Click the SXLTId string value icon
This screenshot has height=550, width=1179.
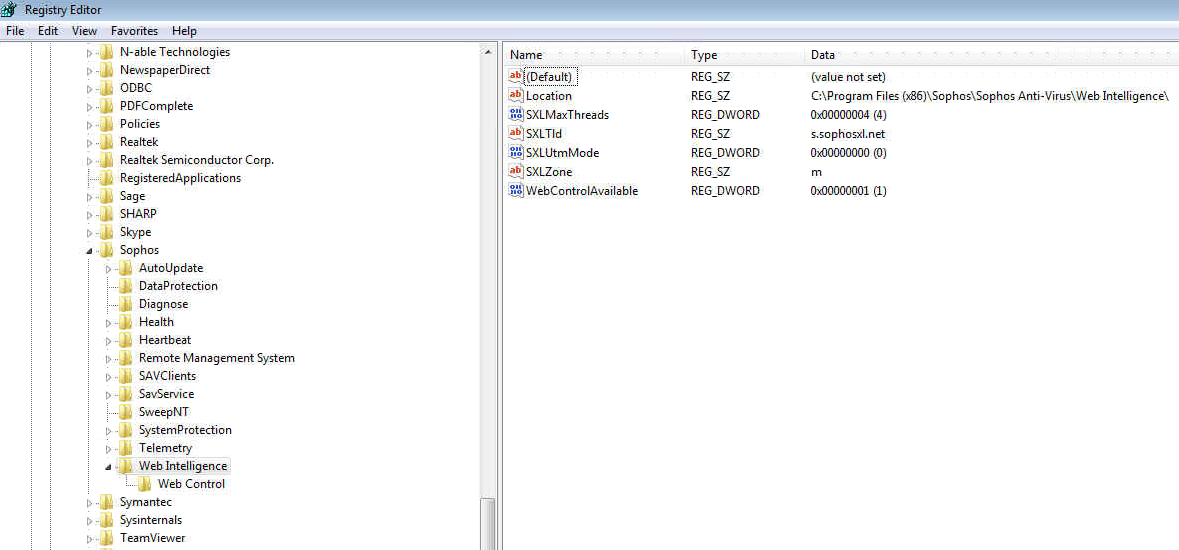point(516,133)
